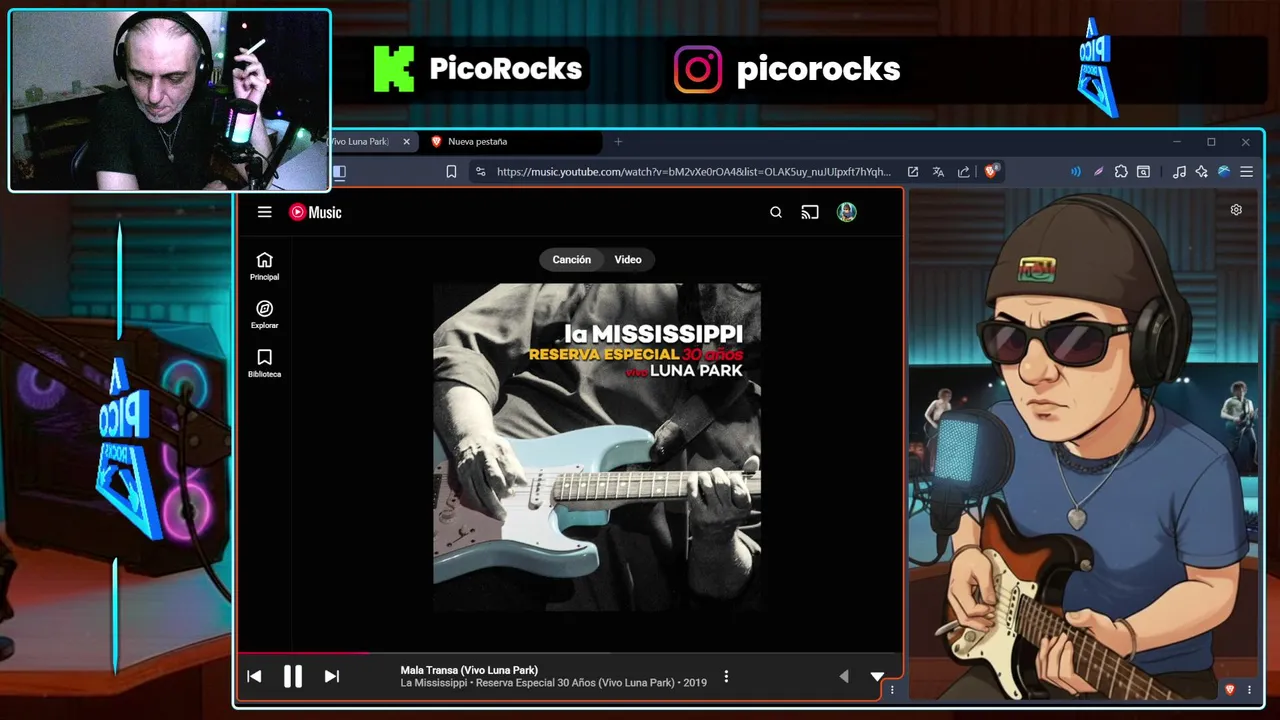Toggle the browser sidebar panel button
Viewport: 1280px width, 720px height.
pos(339,172)
